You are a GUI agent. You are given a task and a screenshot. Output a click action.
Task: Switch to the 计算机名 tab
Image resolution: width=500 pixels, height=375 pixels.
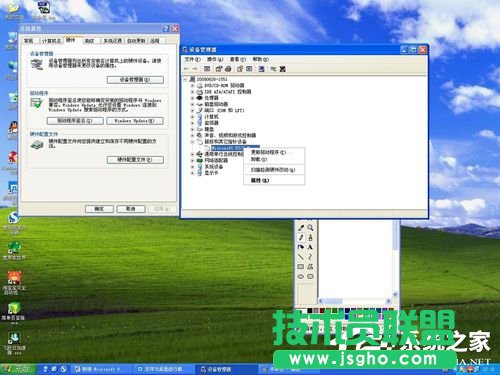(51, 41)
